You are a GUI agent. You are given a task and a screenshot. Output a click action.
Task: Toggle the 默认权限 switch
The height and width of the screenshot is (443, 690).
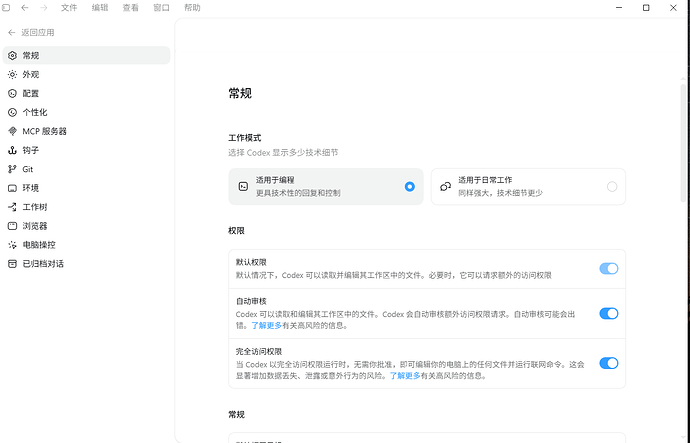click(x=609, y=268)
